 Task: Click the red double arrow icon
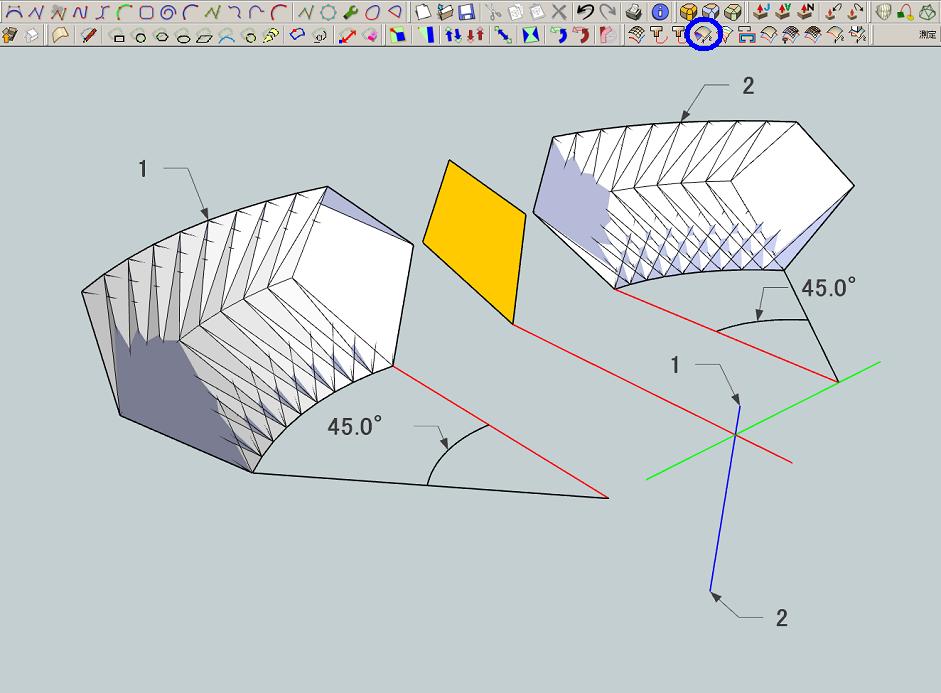point(347,35)
